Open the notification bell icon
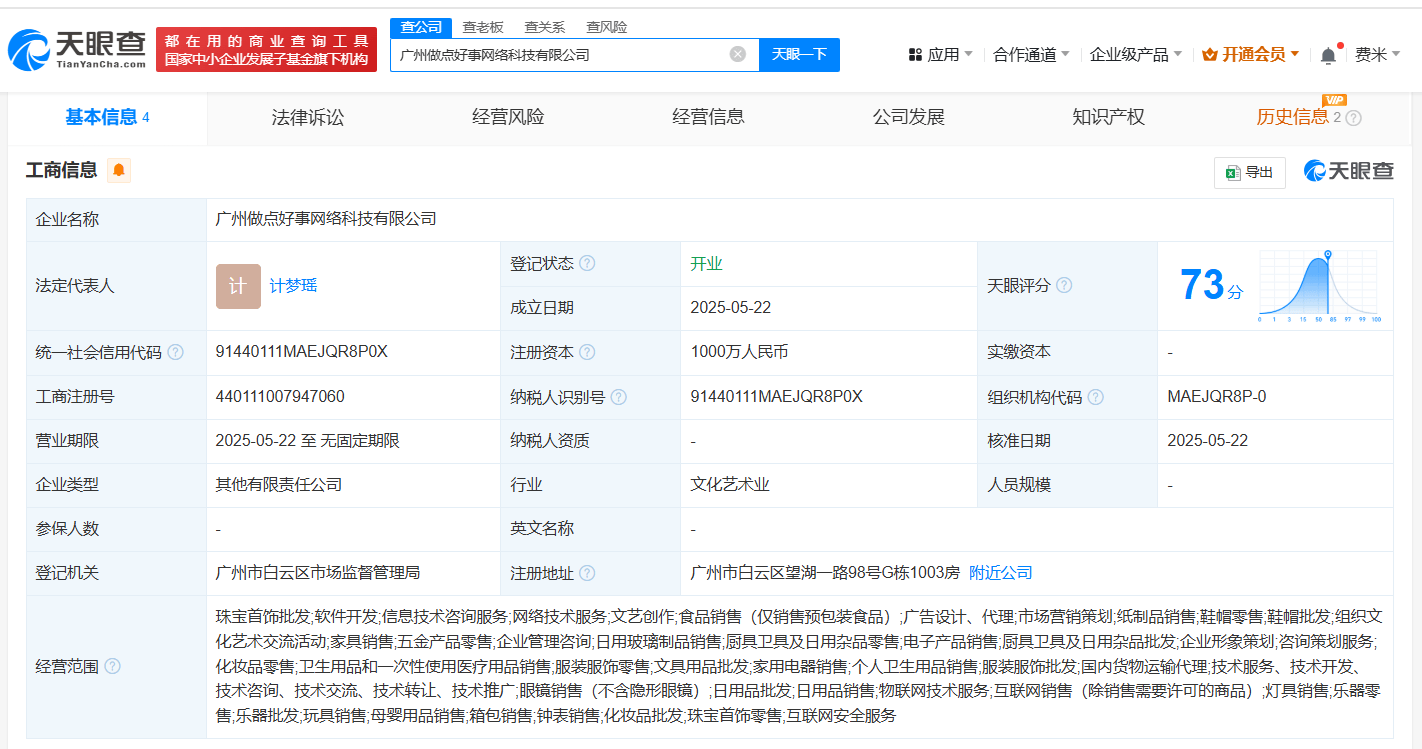This screenshot has height=749, width=1422. tap(1328, 55)
